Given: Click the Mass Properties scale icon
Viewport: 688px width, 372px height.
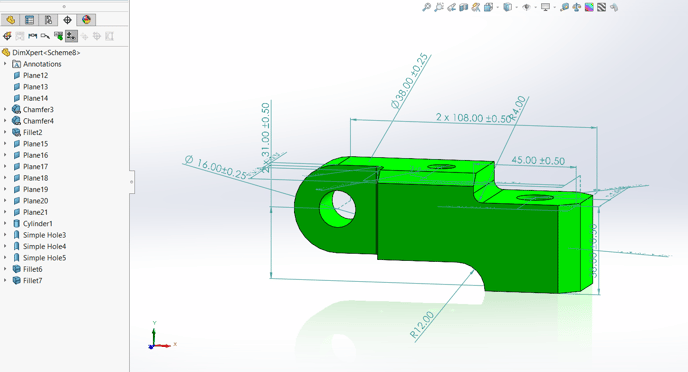Looking at the screenshot, I should point(577,7).
